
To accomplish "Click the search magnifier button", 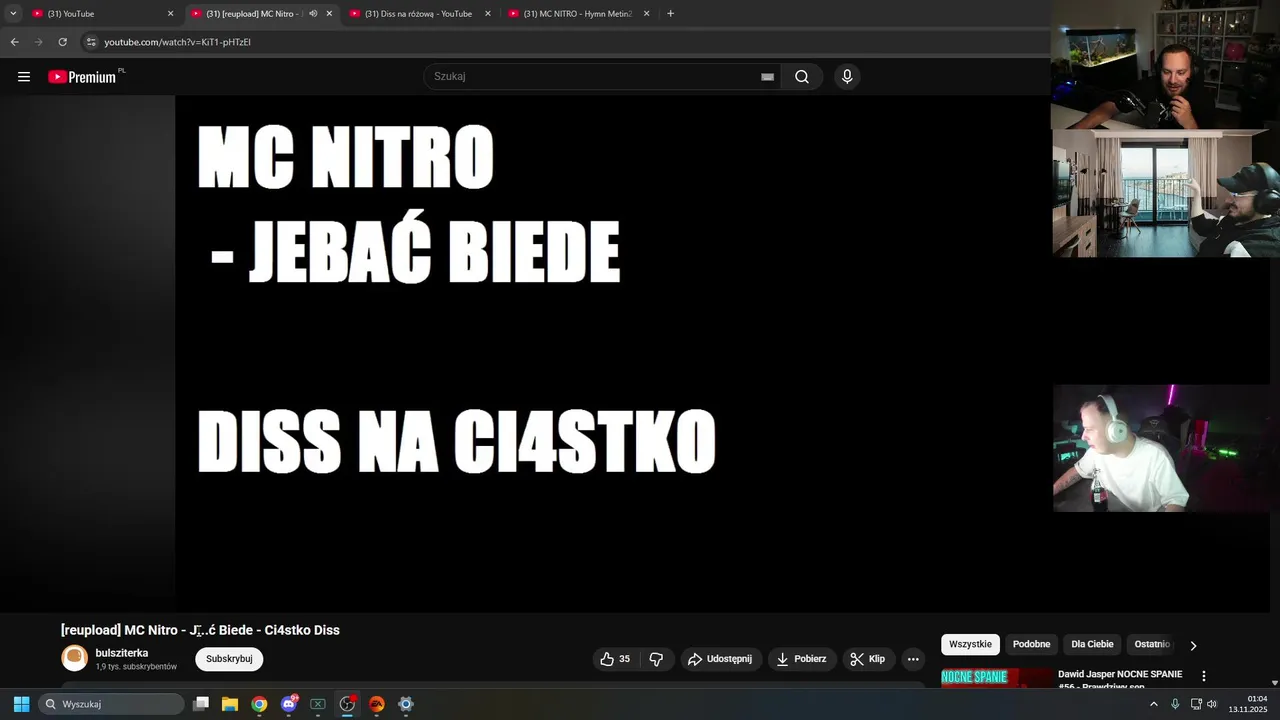I will [802, 77].
